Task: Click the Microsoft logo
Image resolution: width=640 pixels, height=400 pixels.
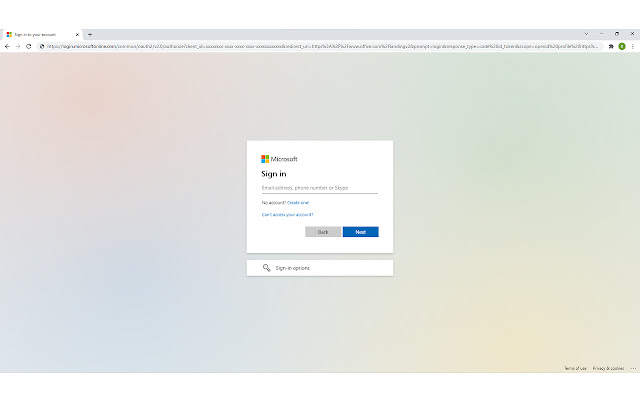Action: [279, 159]
